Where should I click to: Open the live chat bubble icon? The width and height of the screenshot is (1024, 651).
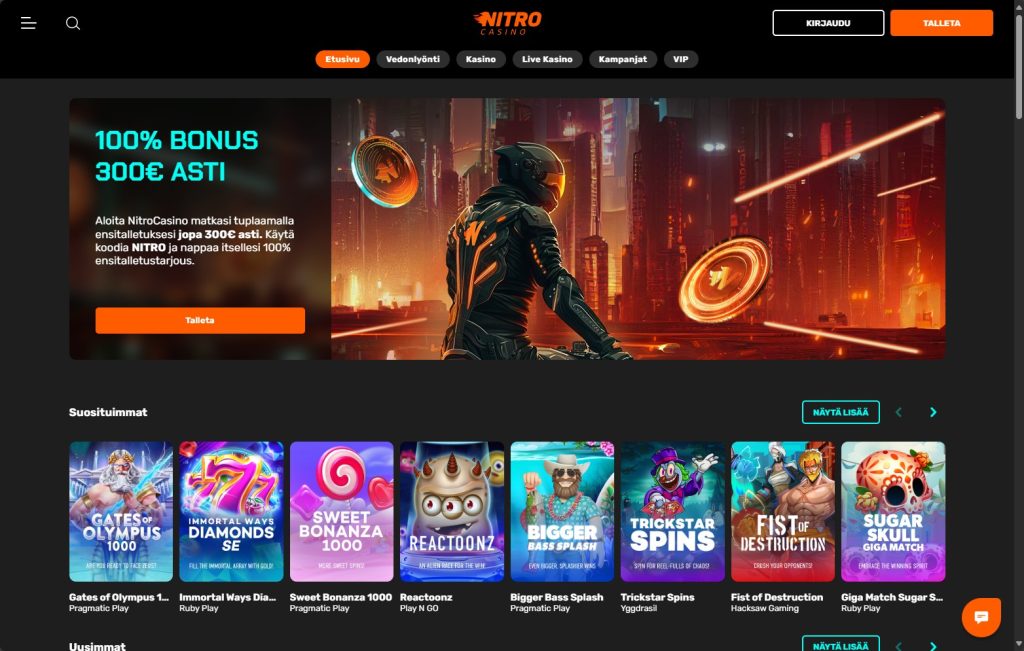pos(981,617)
